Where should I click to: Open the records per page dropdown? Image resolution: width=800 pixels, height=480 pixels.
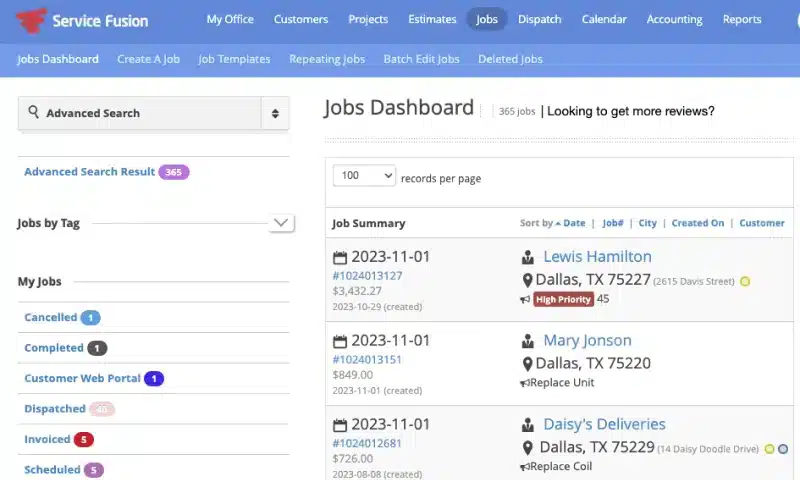[364, 176]
